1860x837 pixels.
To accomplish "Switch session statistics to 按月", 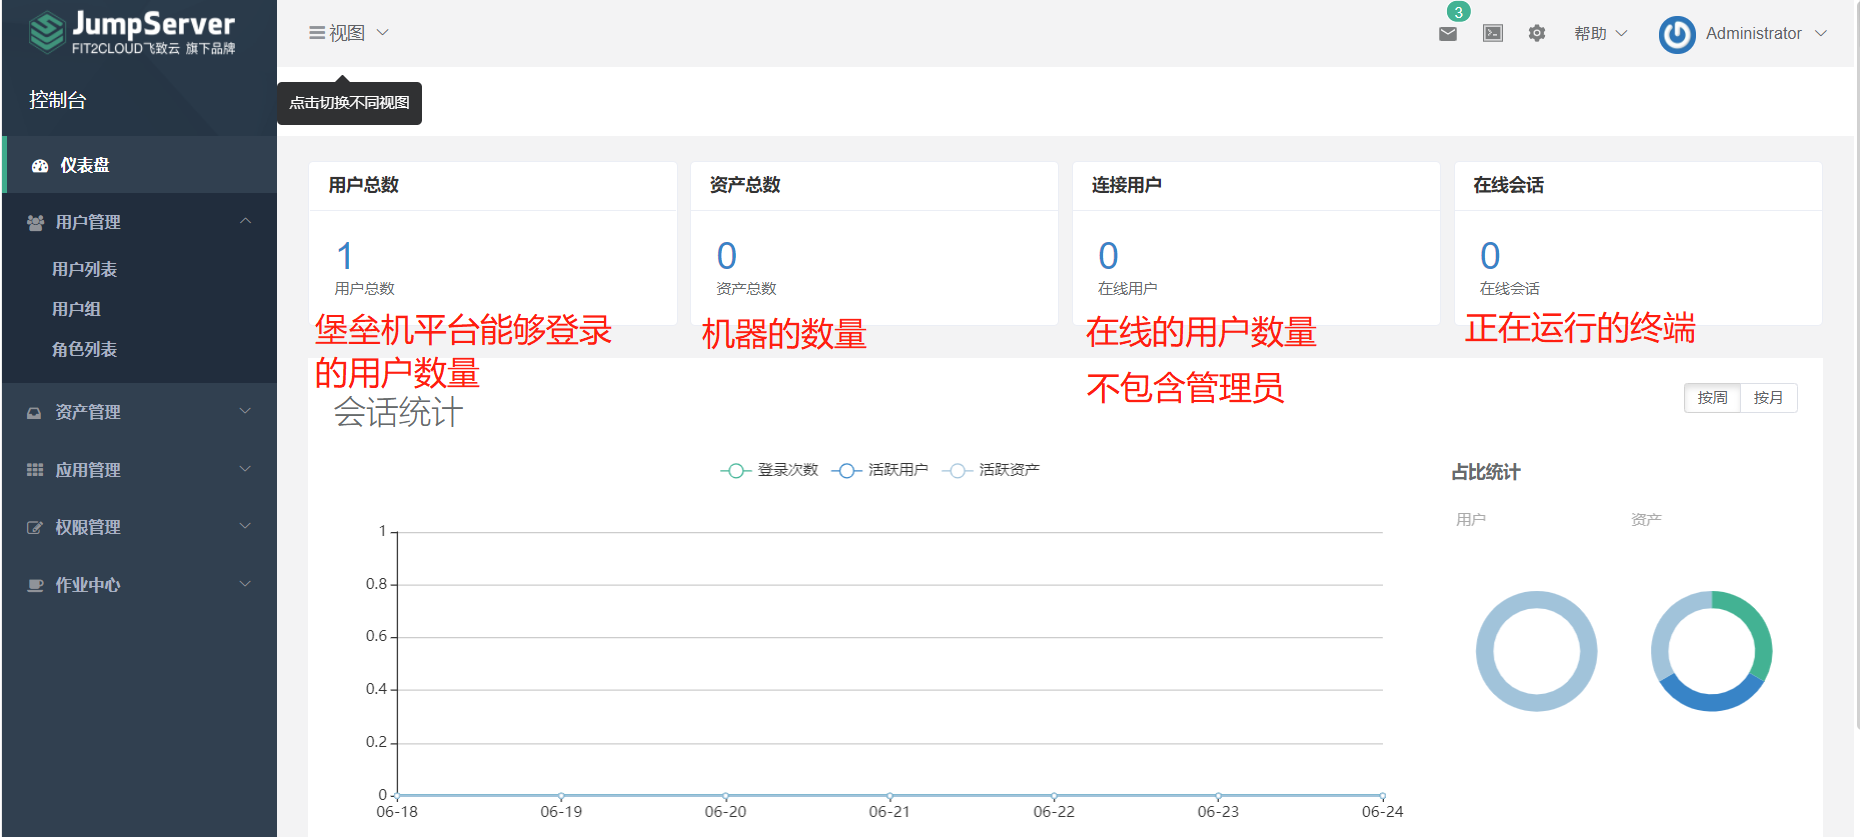I will (x=1768, y=398).
